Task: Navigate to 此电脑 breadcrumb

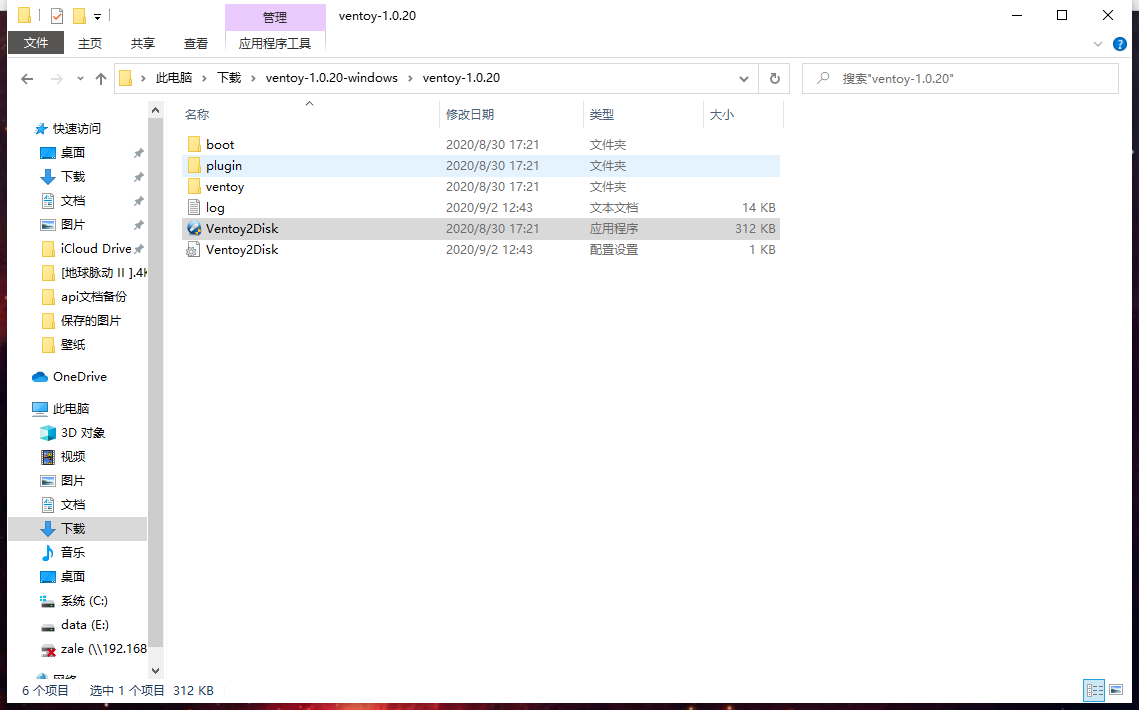Action: [x=174, y=78]
